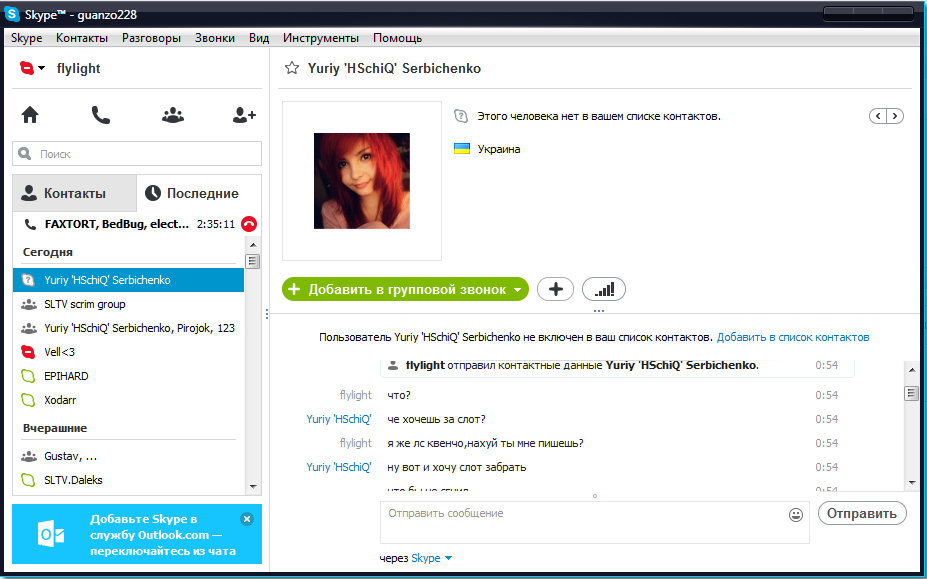Switch to the Контакты tab
Screen dimensions: 927x579
[x=74, y=193]
